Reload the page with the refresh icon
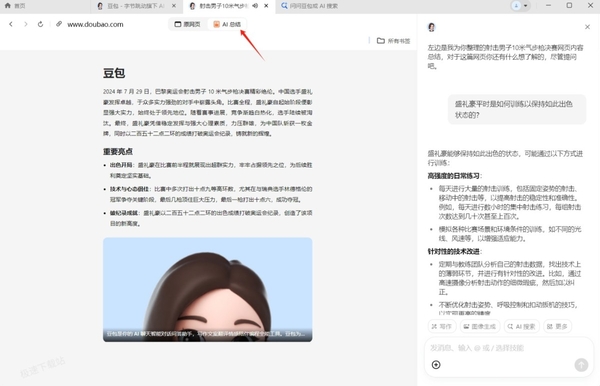600x386 pixels. [x=40, y=24]
